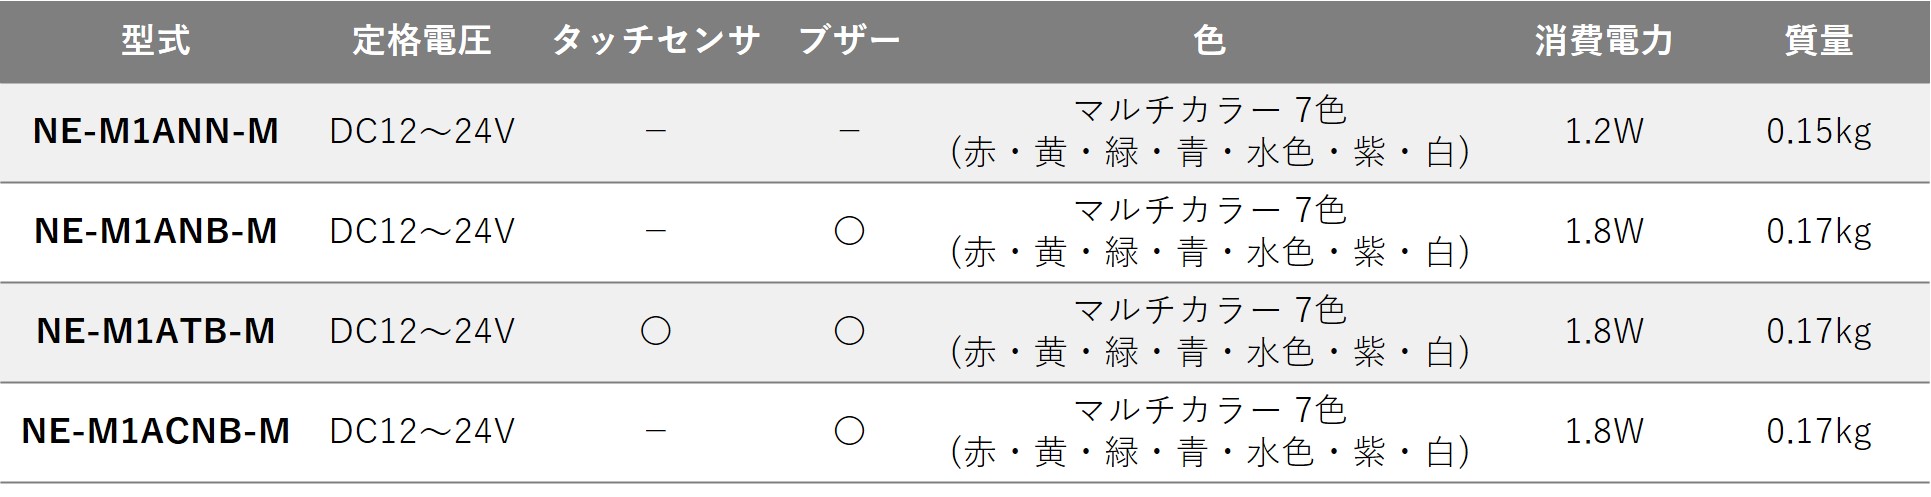
Task: Click the touch sensor circle for NE-M1ATB-M
Action: [x=655, y=331]
